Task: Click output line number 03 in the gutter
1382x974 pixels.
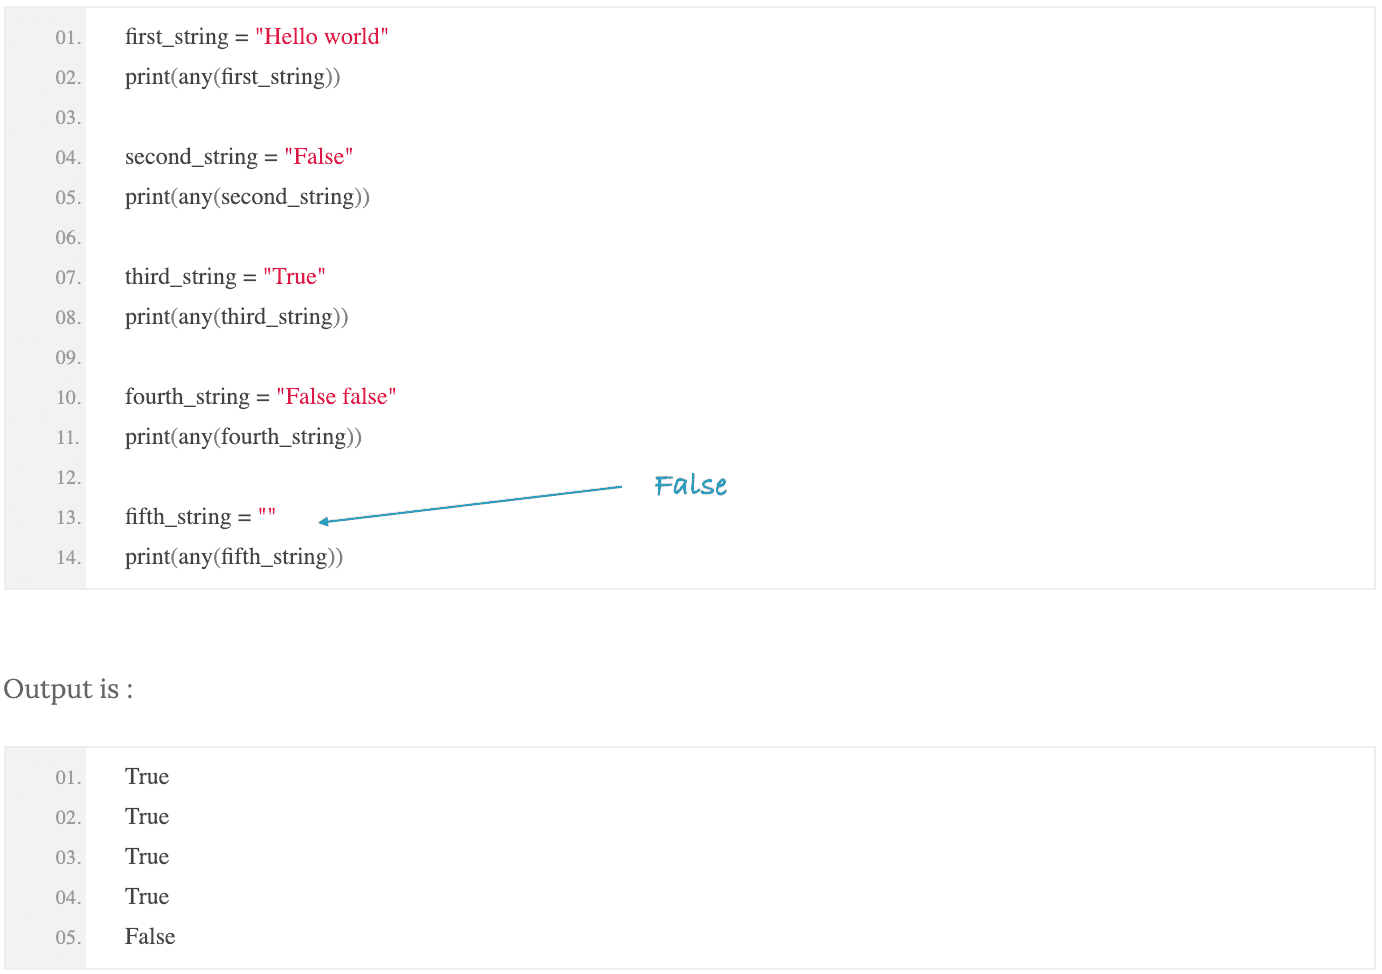Action: 68,858
